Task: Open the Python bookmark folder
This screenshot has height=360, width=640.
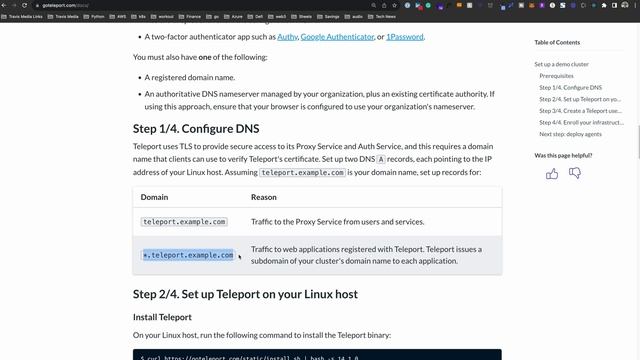Action: (x=94, y=17)
